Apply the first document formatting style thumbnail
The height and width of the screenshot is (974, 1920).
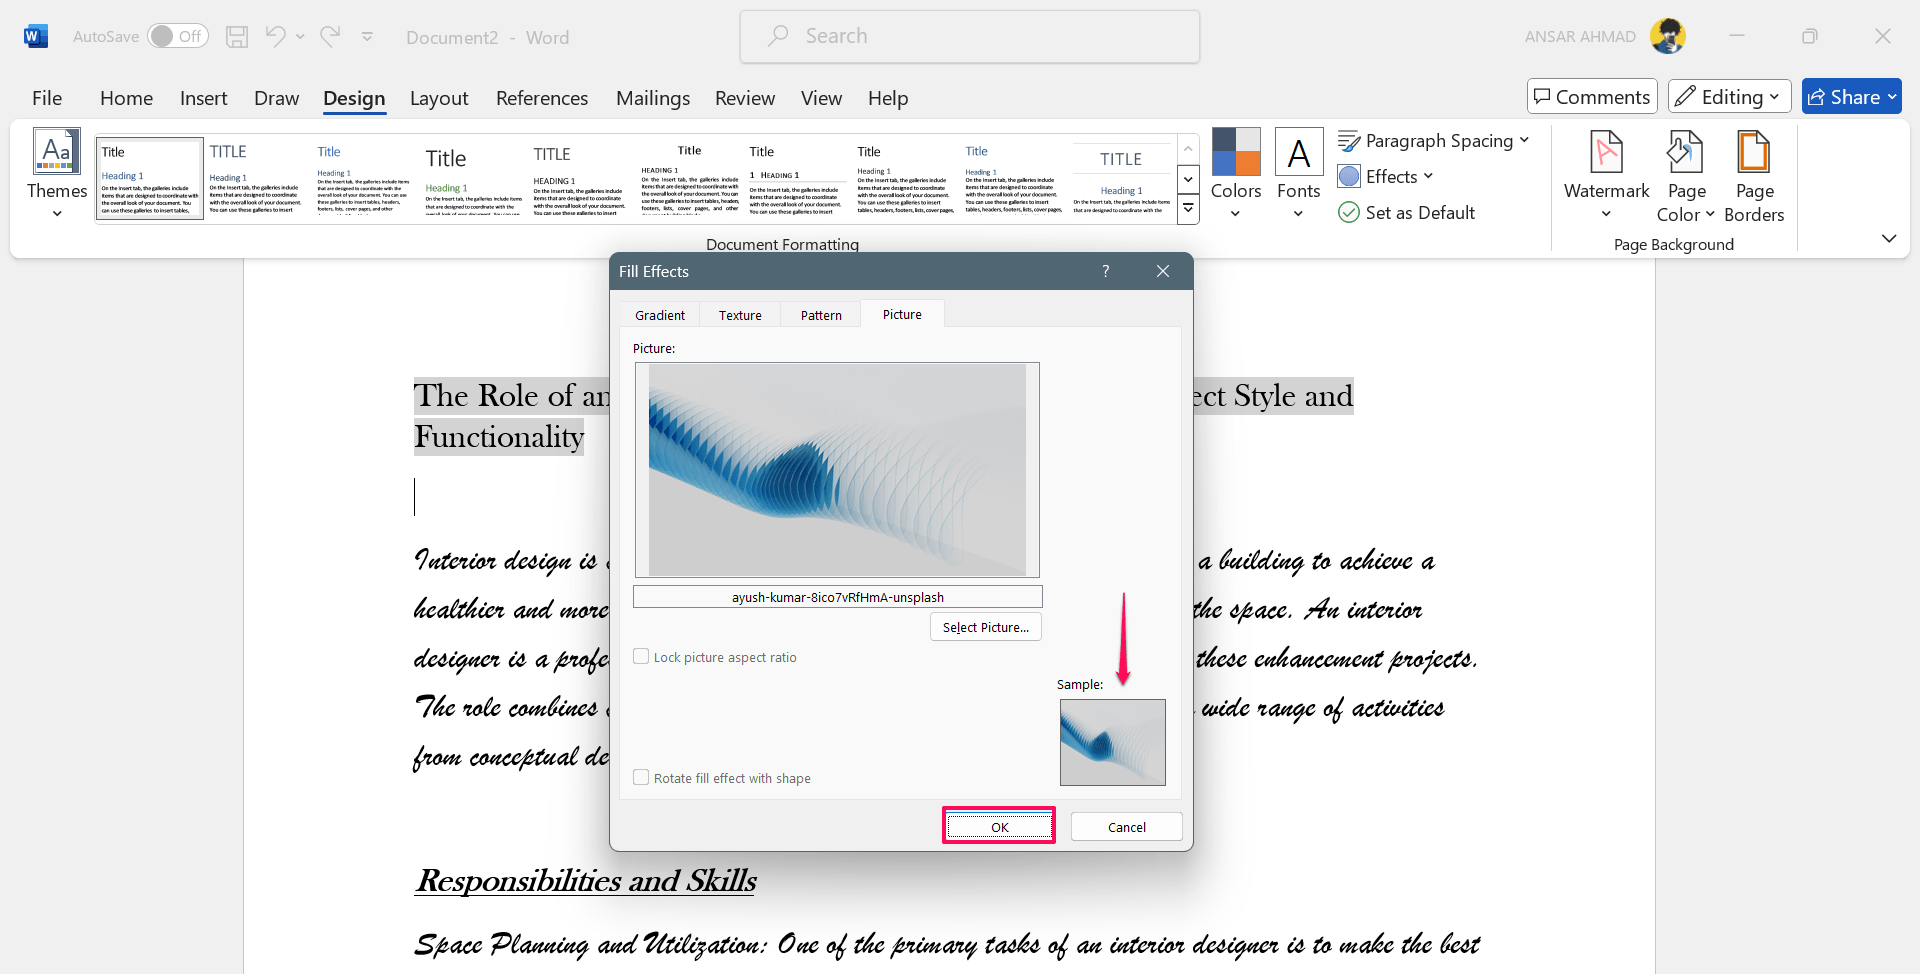pyautogui.click(x=150, y=179)
